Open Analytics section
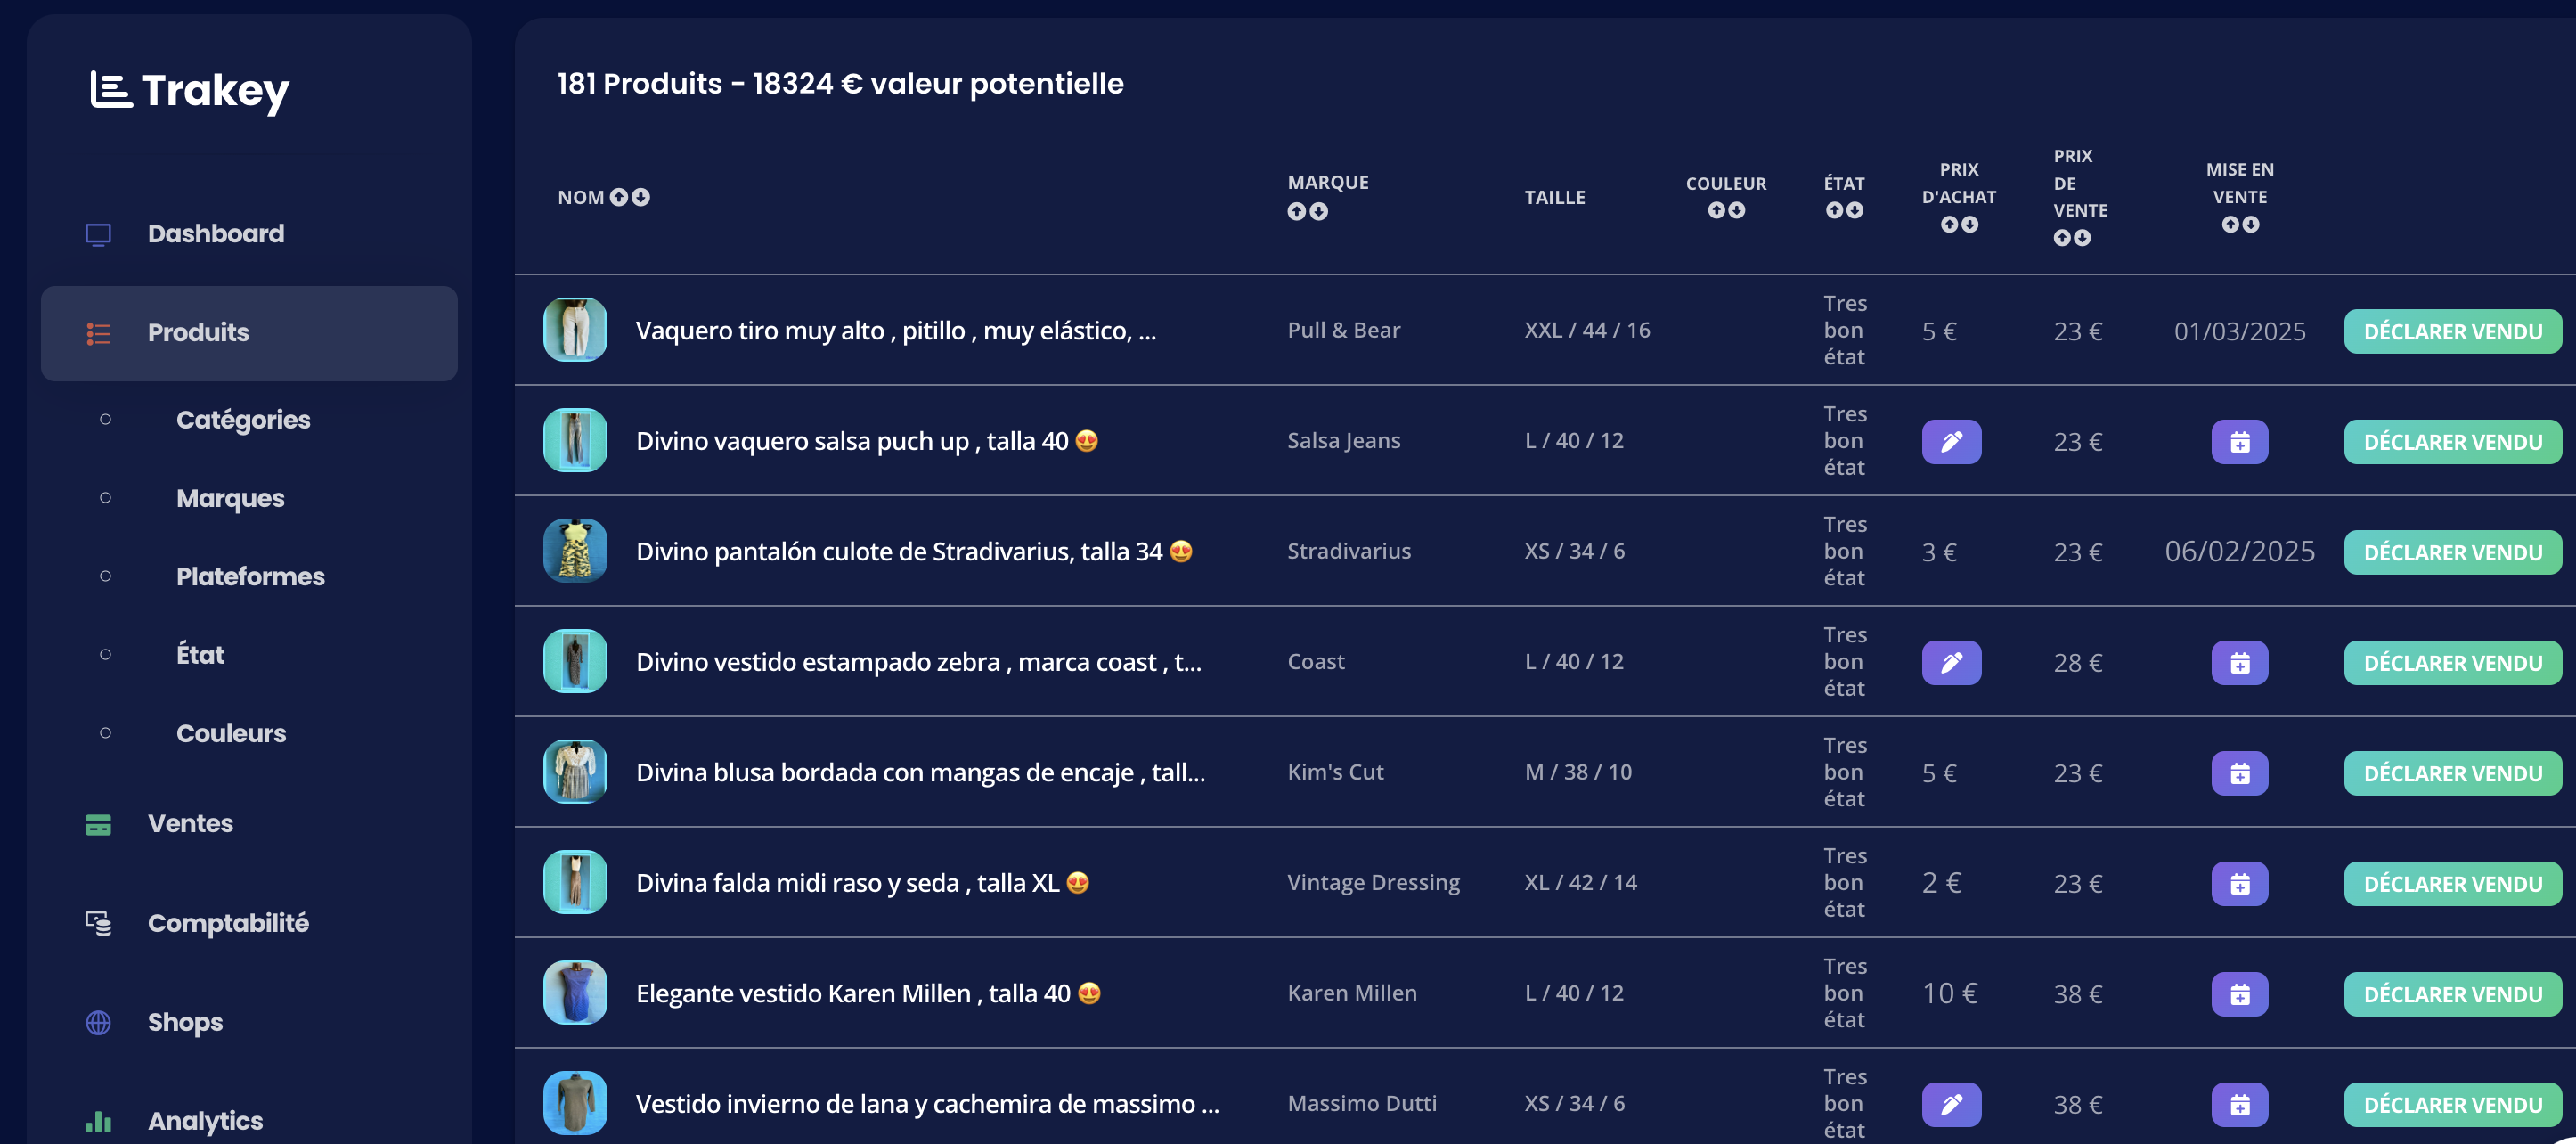 click(x=205, y=1121)
